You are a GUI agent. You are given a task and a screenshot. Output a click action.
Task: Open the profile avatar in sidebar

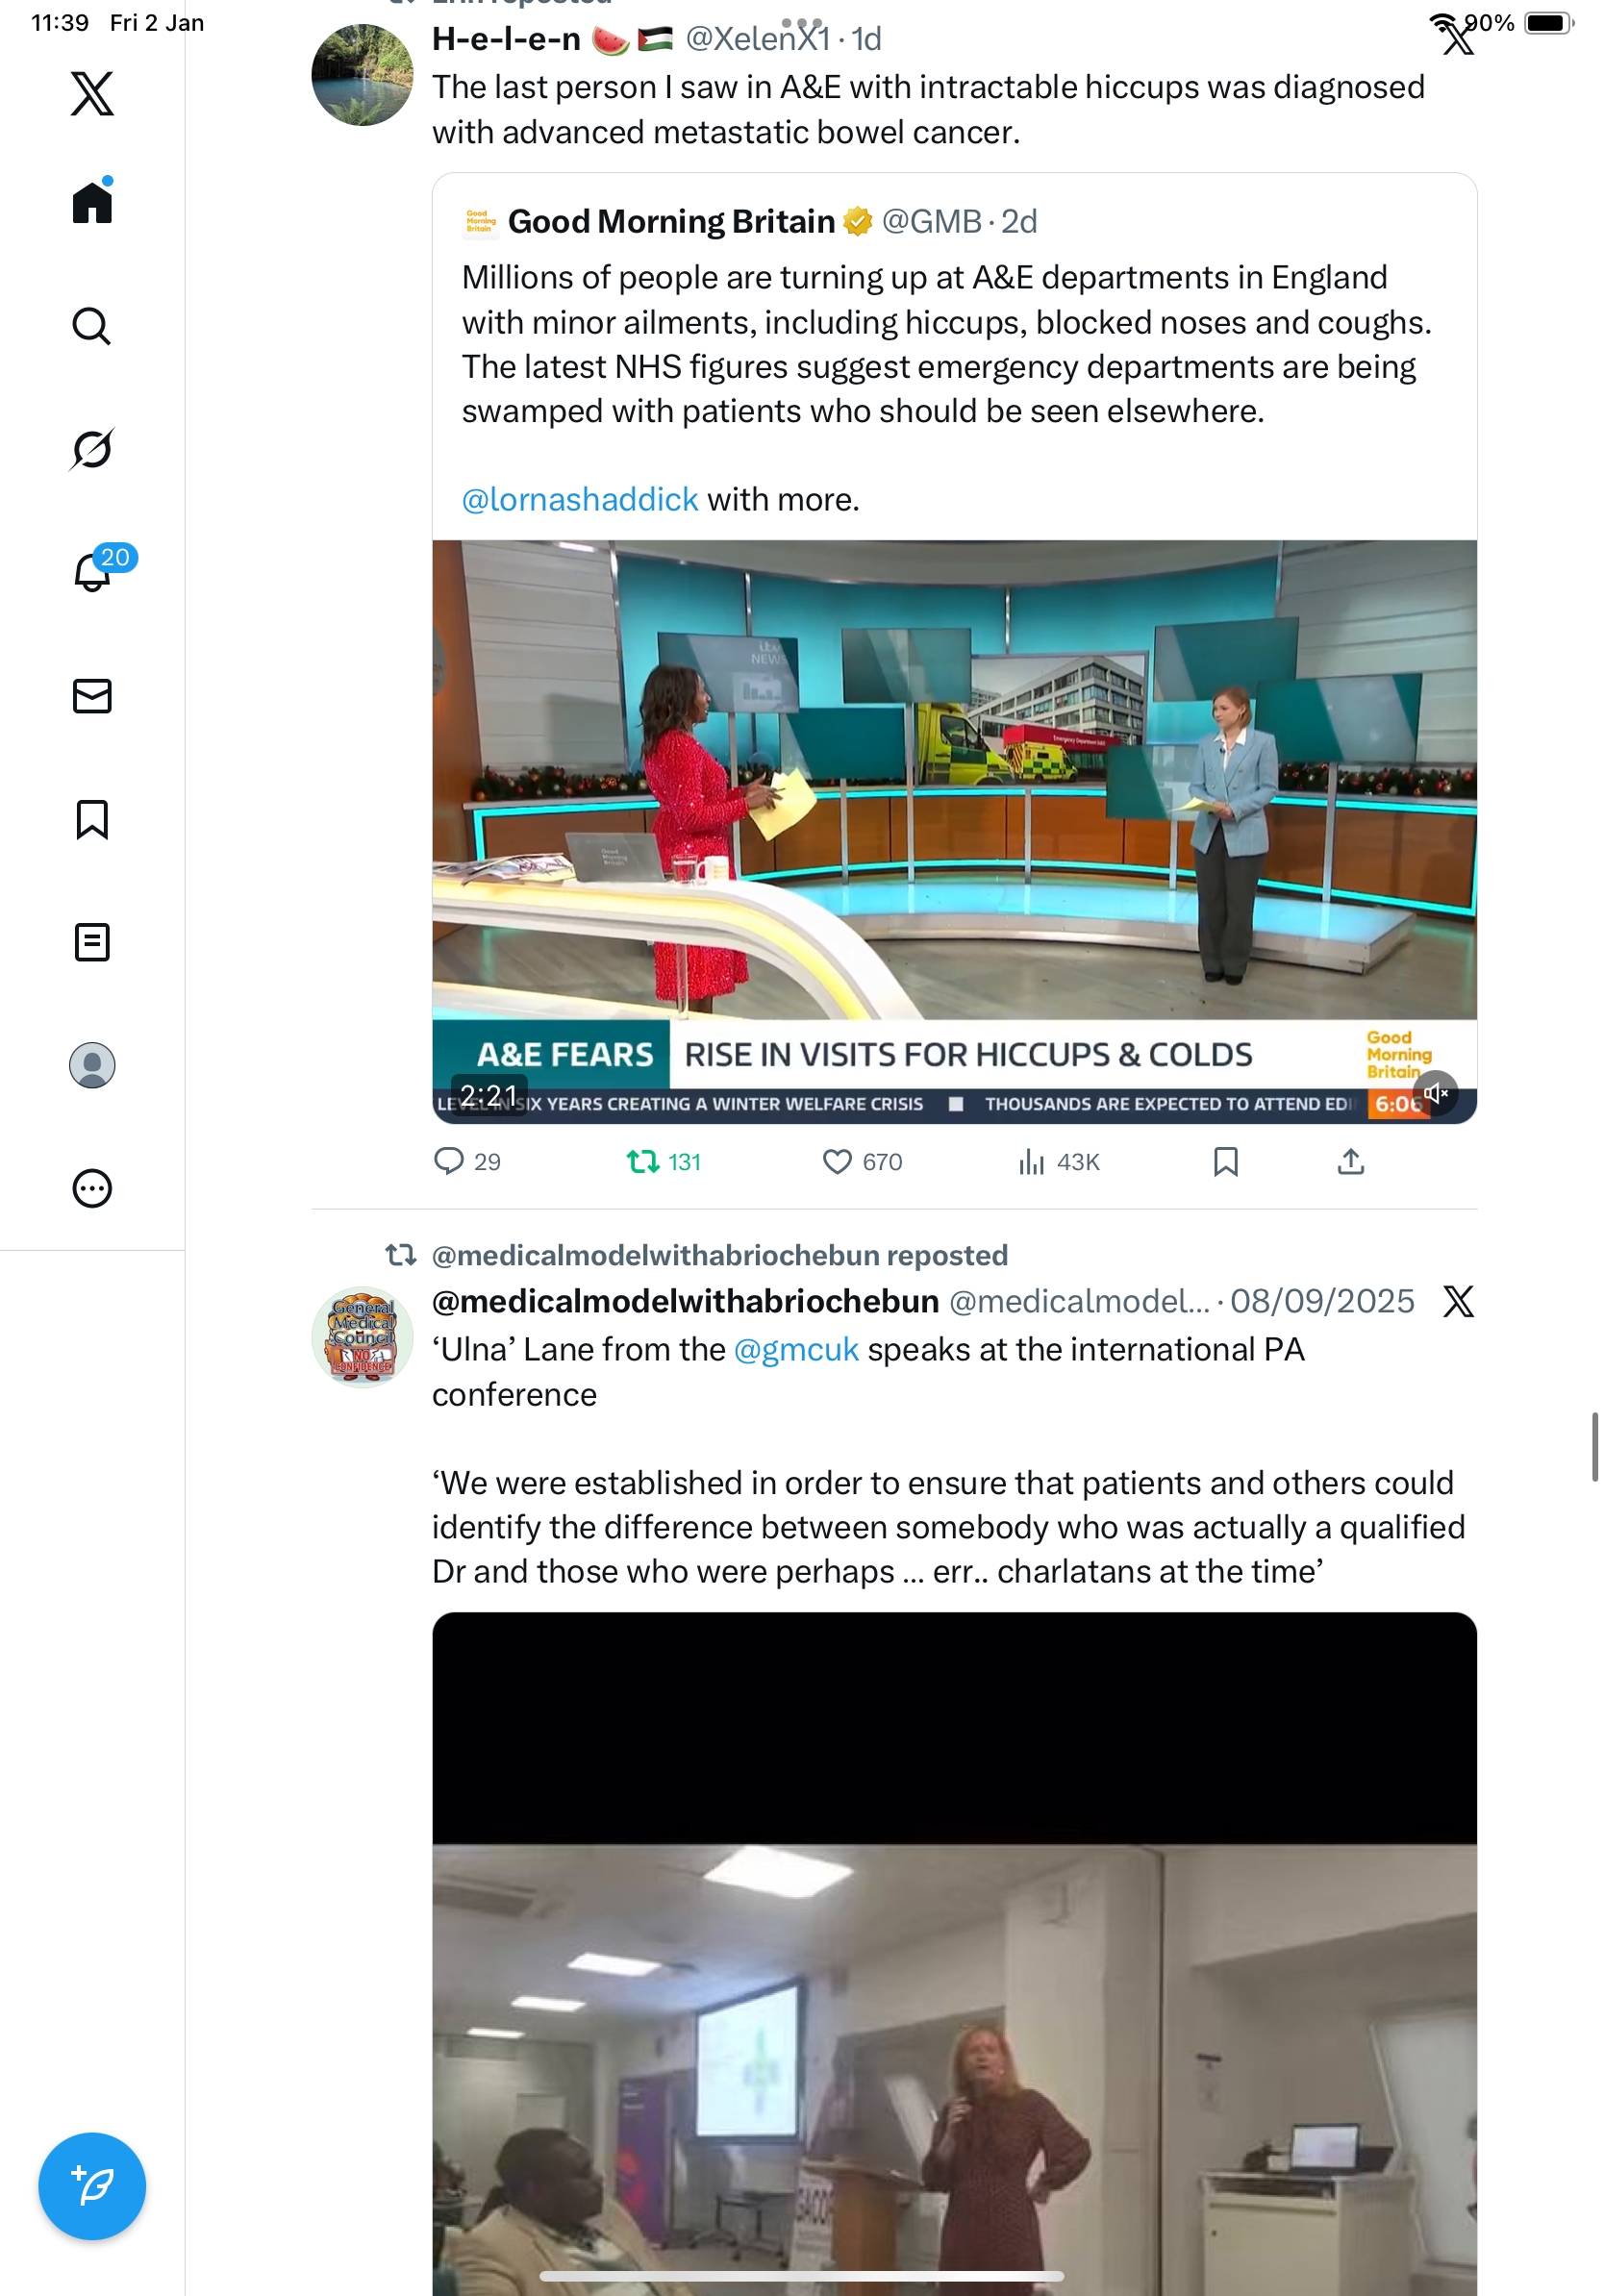[x=92, y=1065]
